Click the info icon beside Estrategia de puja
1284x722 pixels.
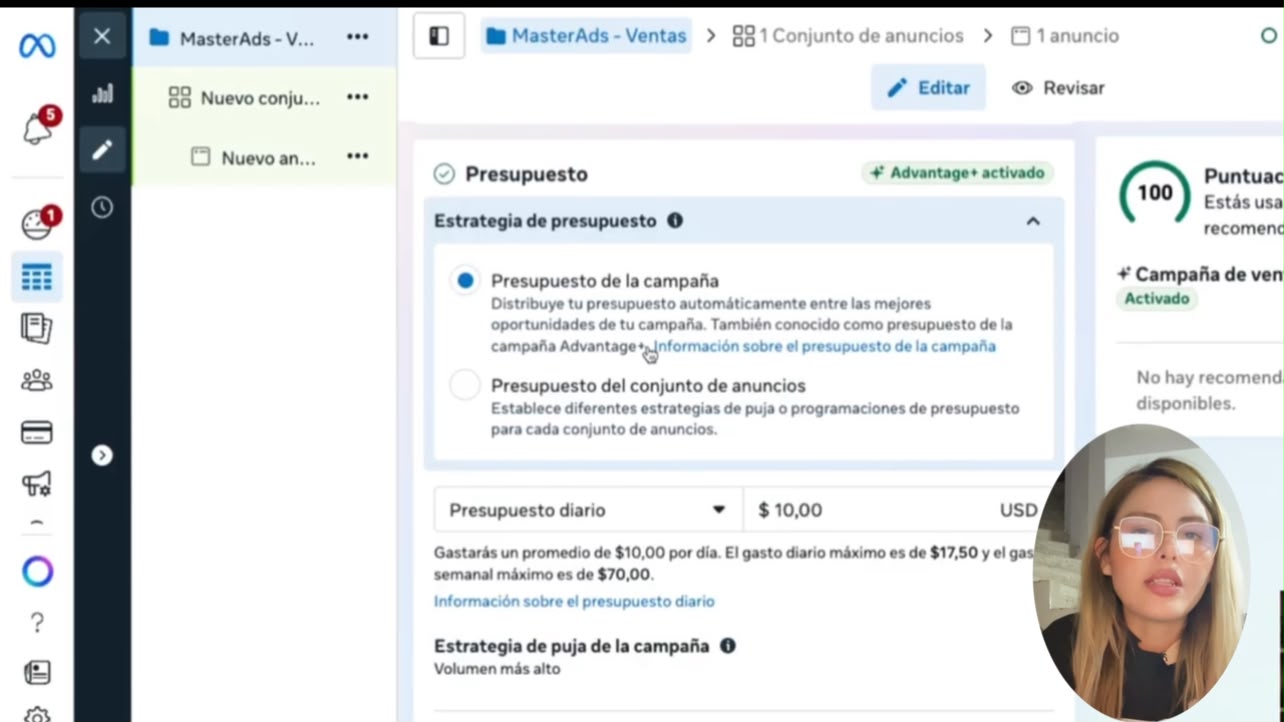[728, 646]
